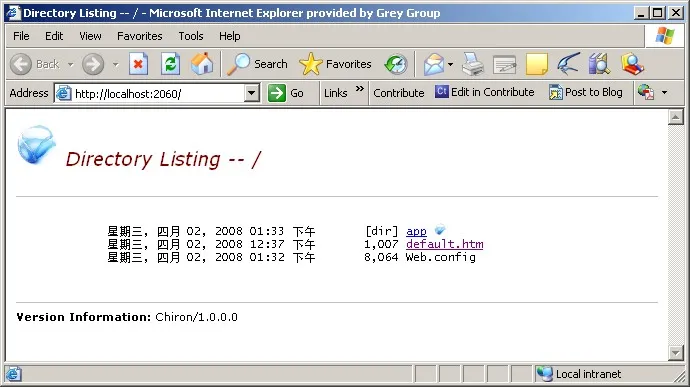690x387 pixels.
Task: Click the Windows flag logo
Action: point(664,36)
